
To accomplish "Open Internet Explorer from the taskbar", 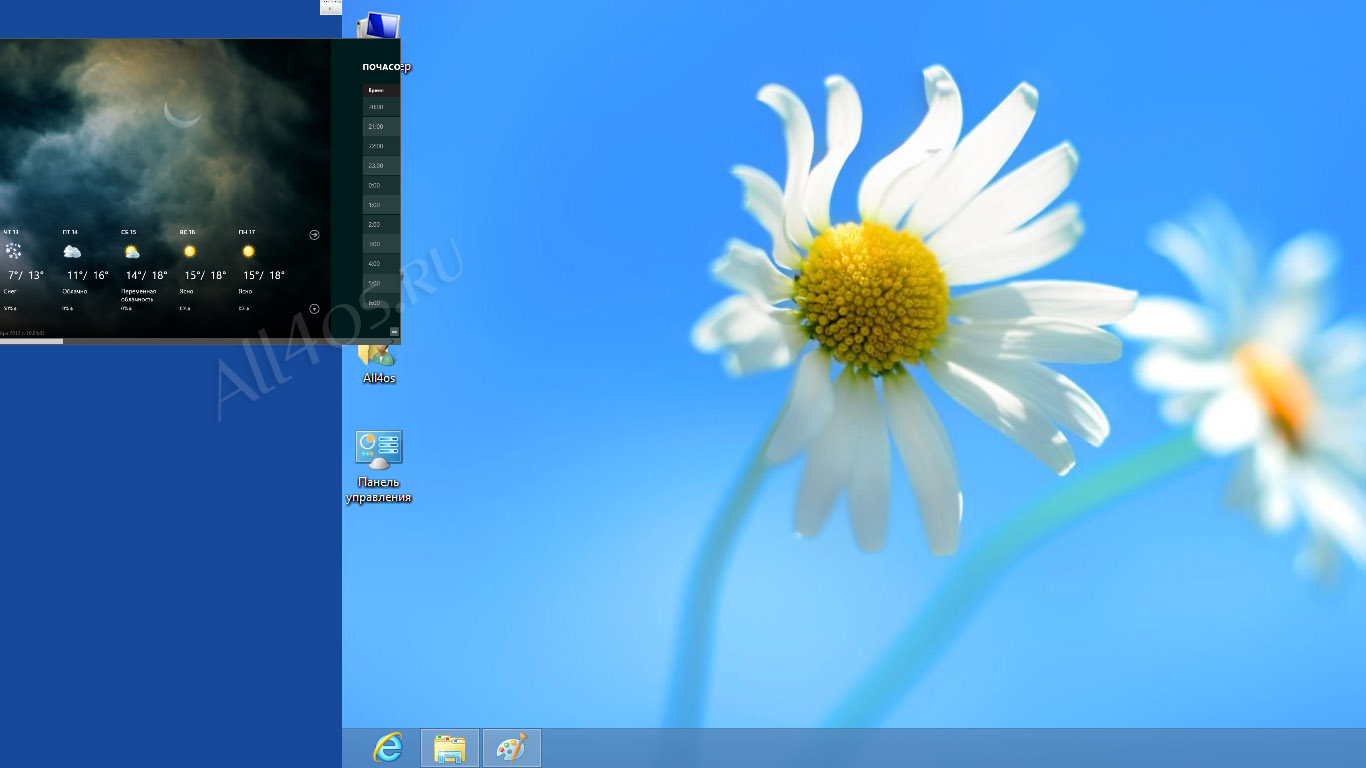I will pos(388,748).
